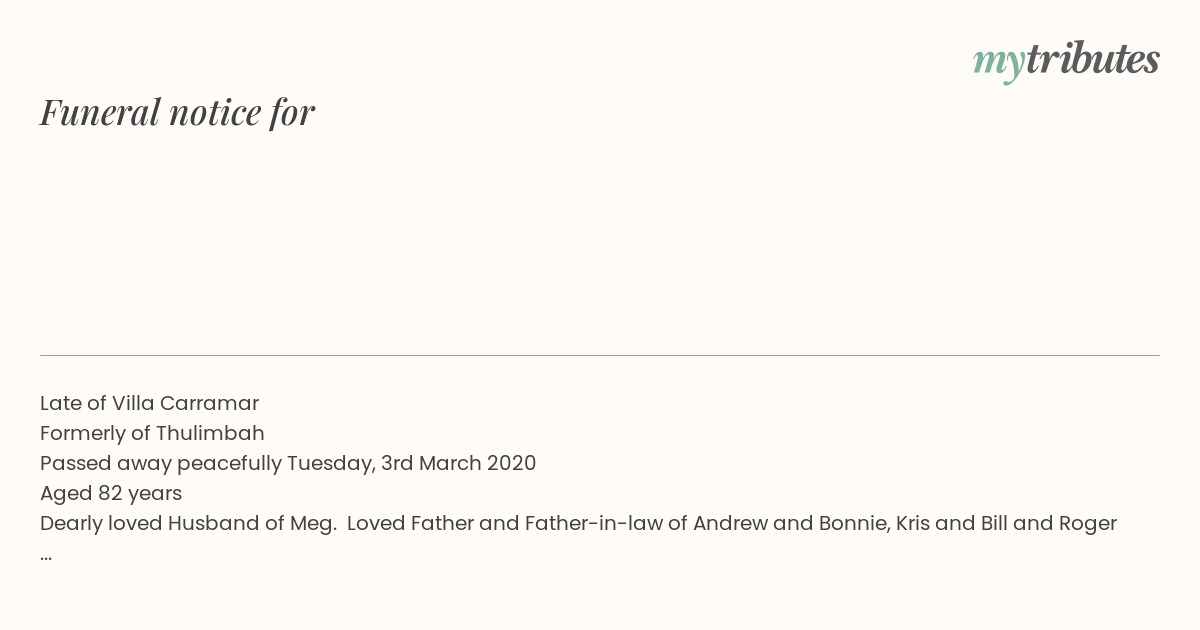Expand the truncated text ellipsis
The image size is (1200, 630).
(x=46, y=557)
